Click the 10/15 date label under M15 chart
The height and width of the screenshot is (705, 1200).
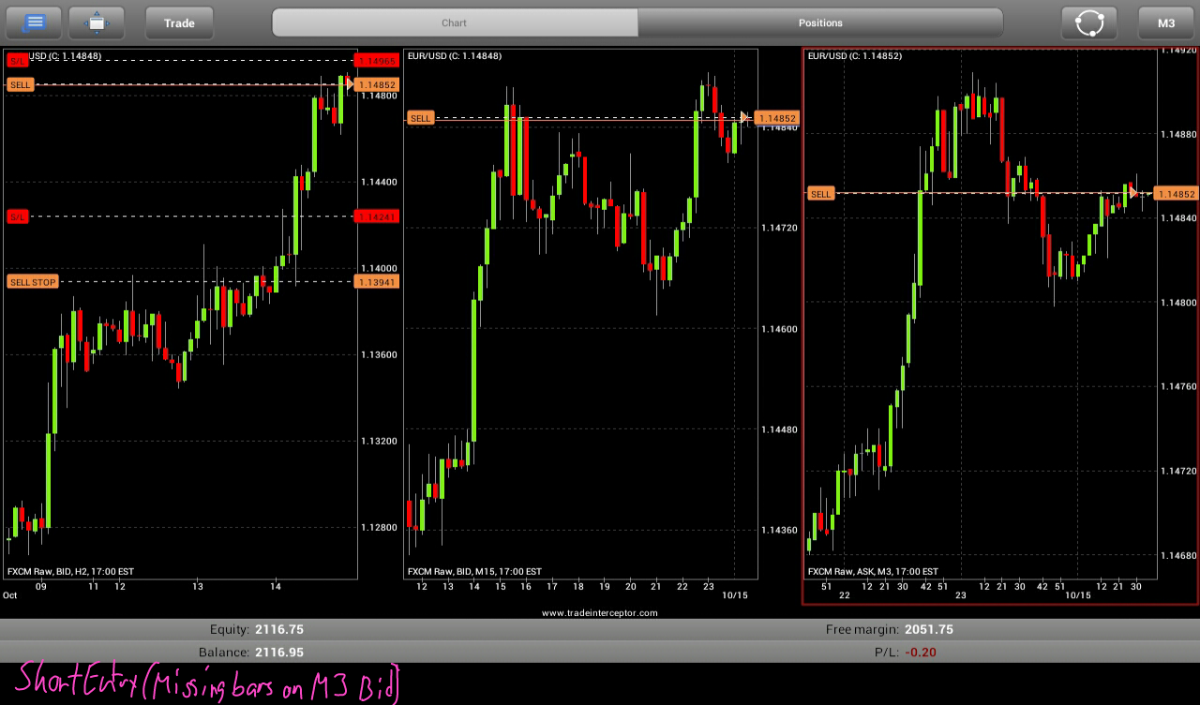(x=734, y=595)
